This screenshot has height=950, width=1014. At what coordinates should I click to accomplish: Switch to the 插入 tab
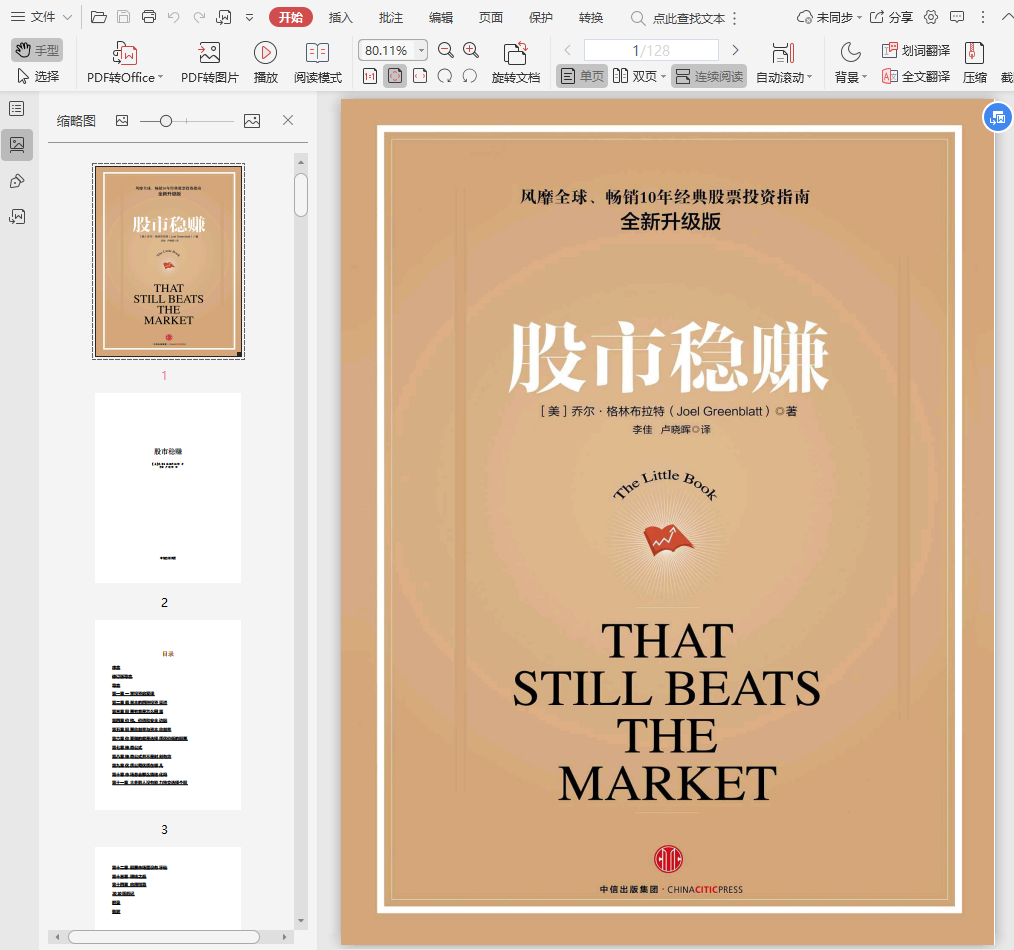click(x=341, y=17)
